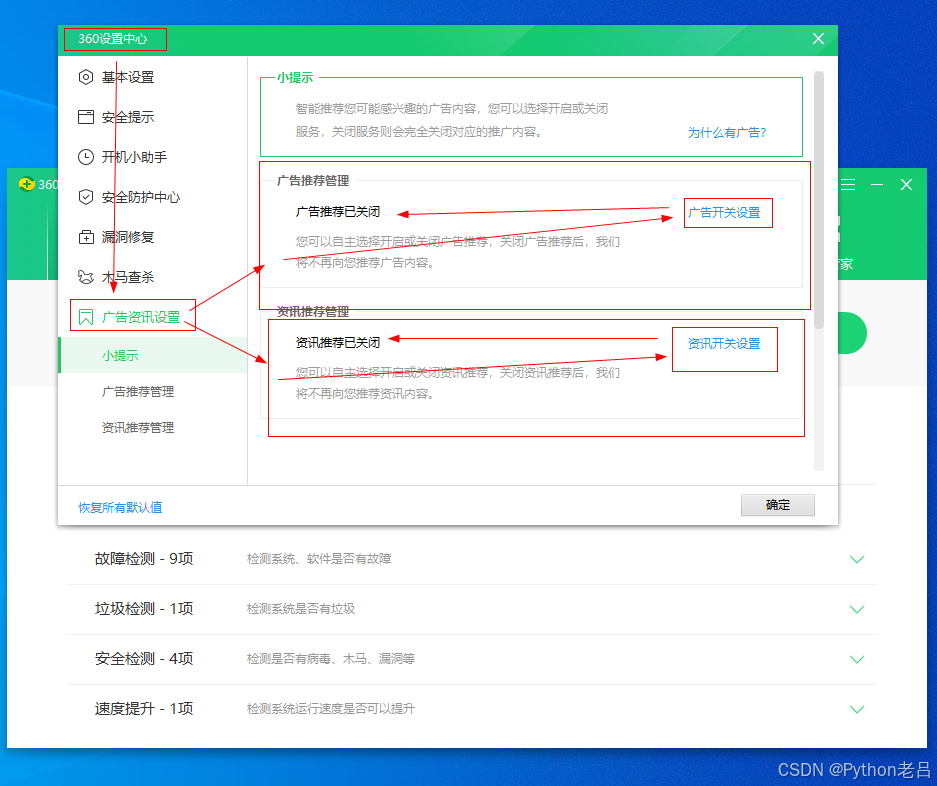Click 360 logo icon in main window
Image resolution: width=937 pixels, height=786 pixels.
point(26,184)
